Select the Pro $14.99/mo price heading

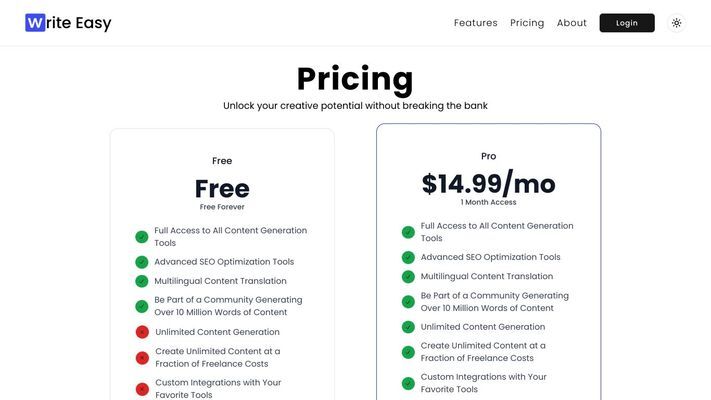point(488,183)
